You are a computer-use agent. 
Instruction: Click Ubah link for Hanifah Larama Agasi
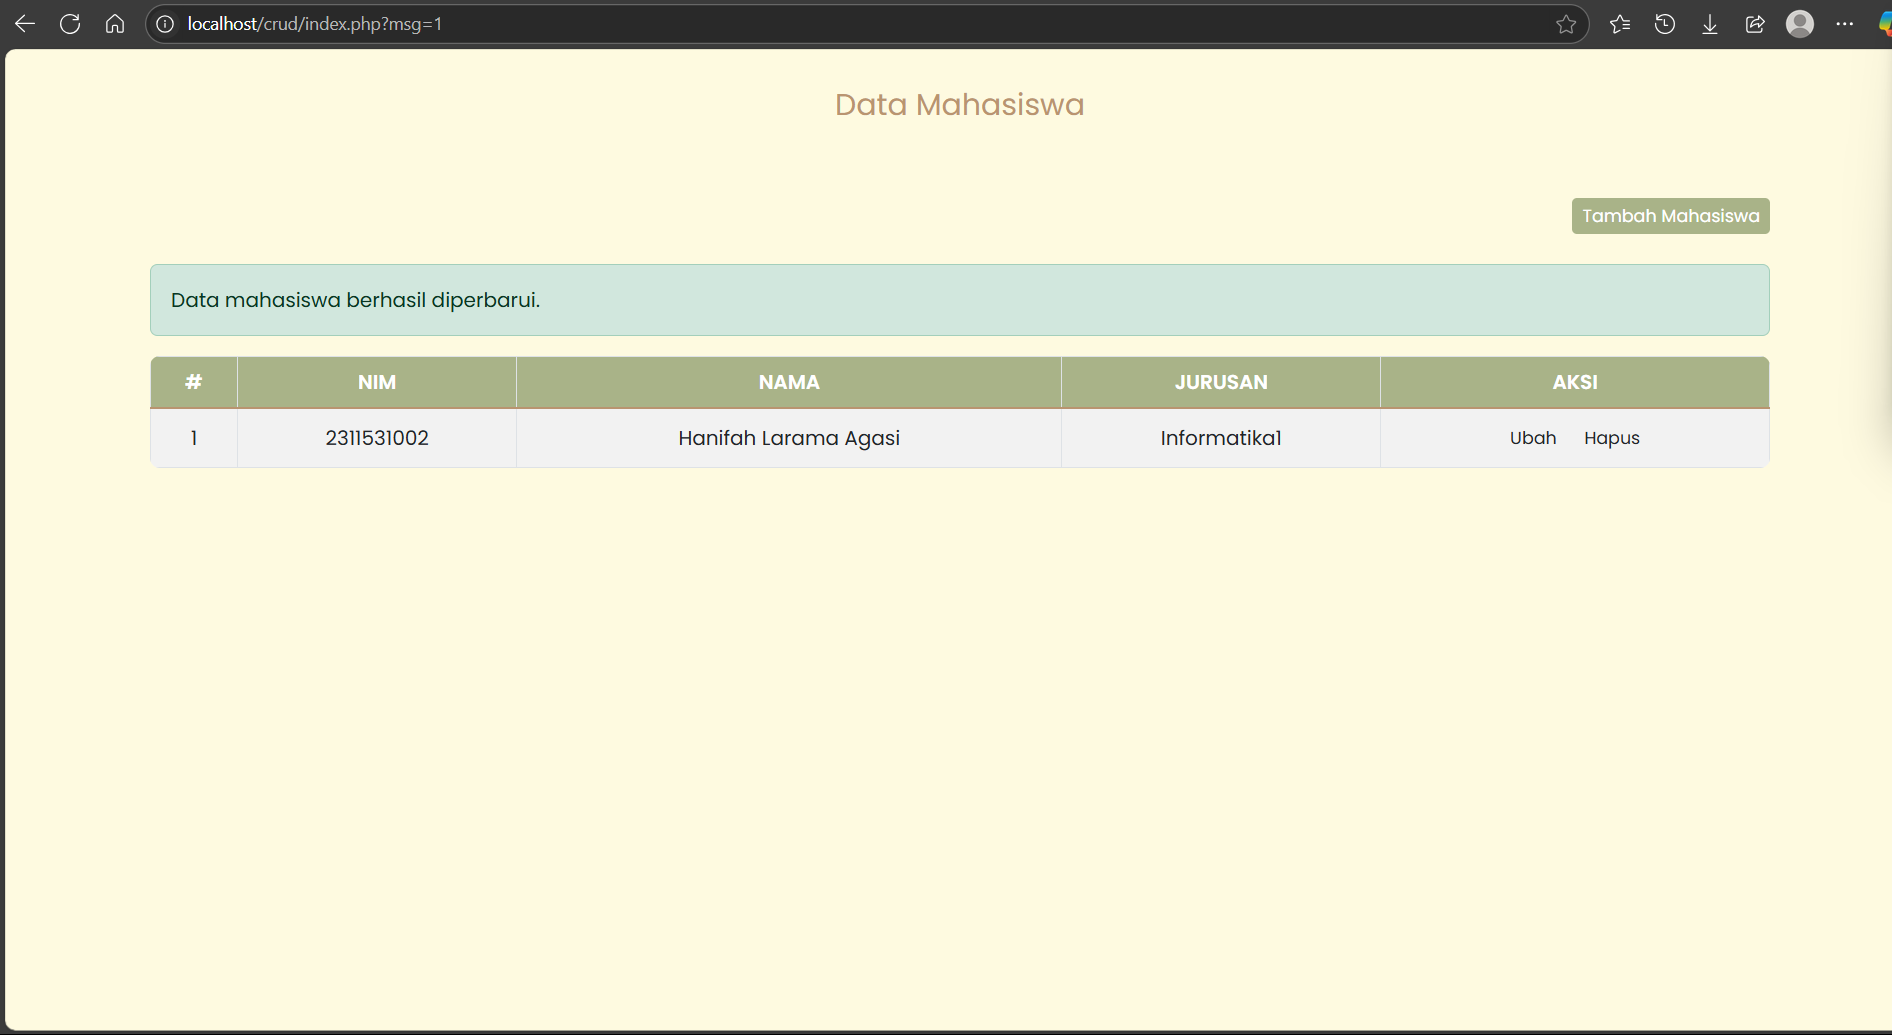click(1532, 438)
